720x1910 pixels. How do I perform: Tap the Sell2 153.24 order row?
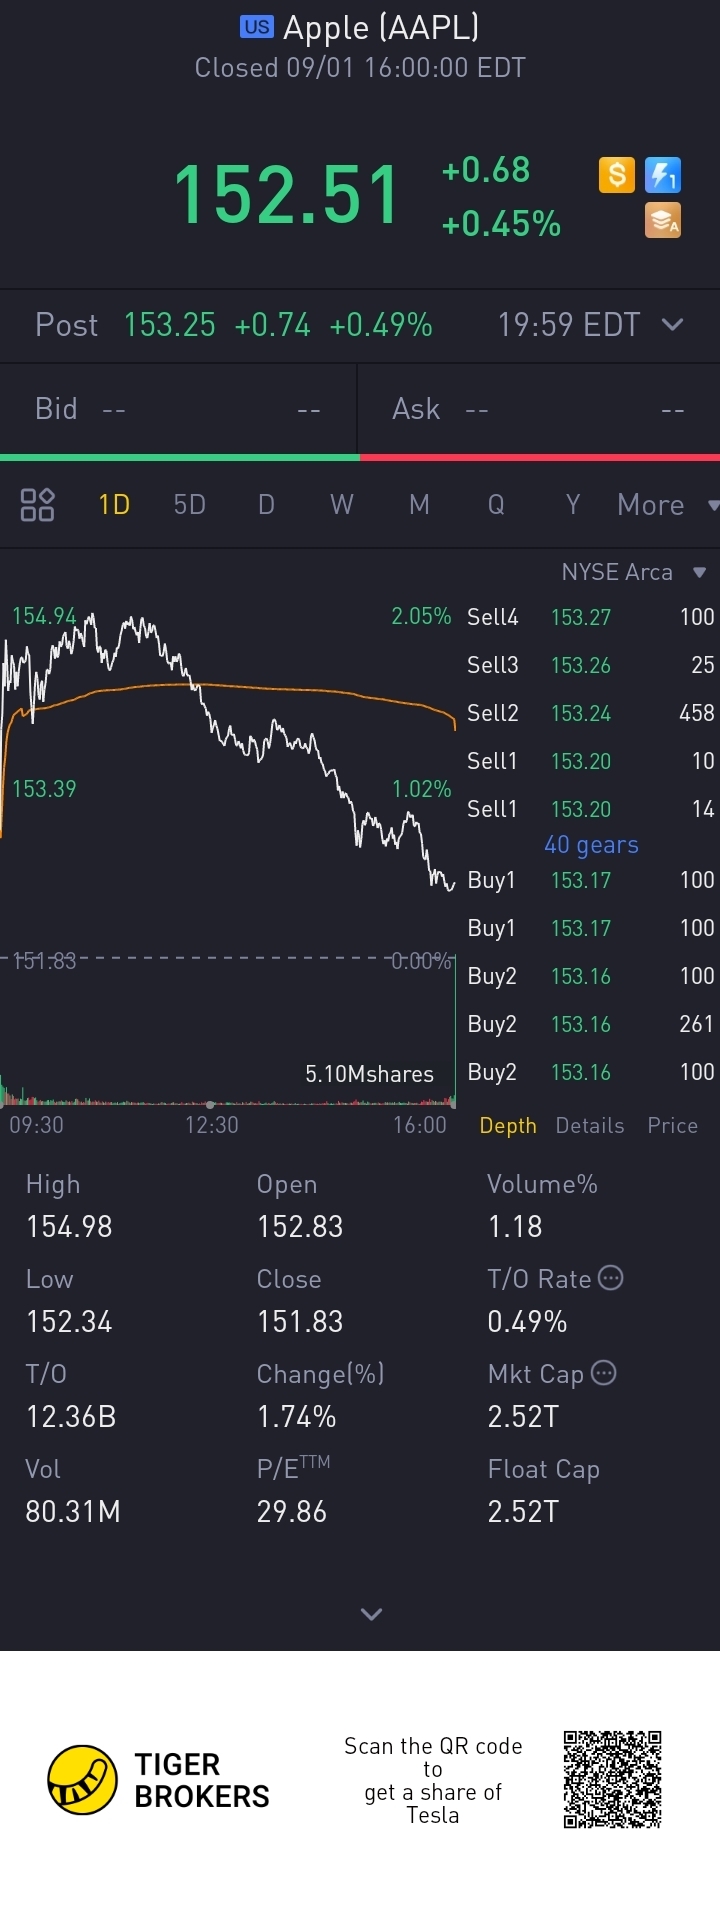tap(590, 713)
